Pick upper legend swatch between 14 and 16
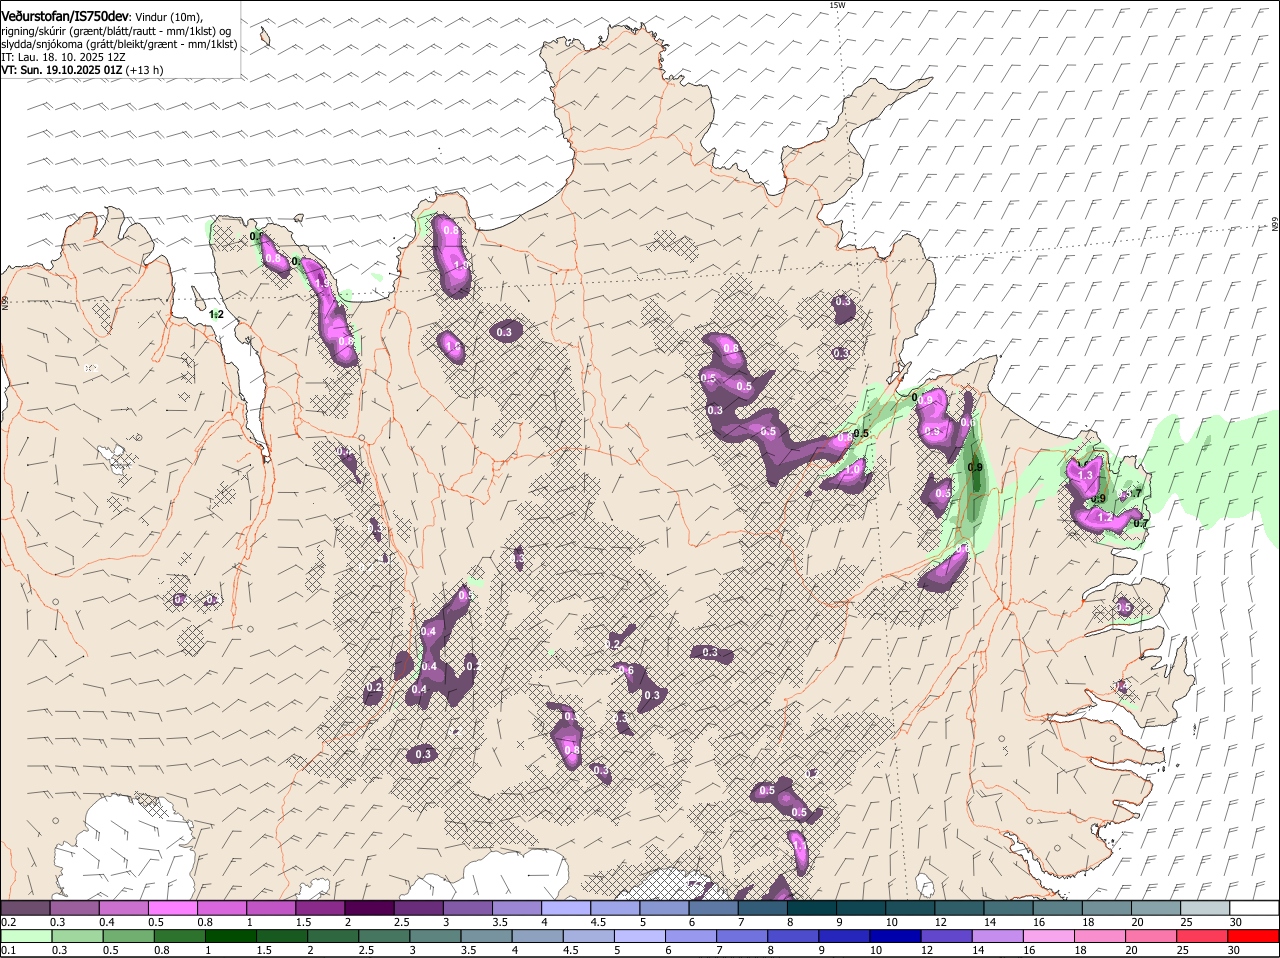The height and width of the screenshot is (958, 1280). point(1008,907)
